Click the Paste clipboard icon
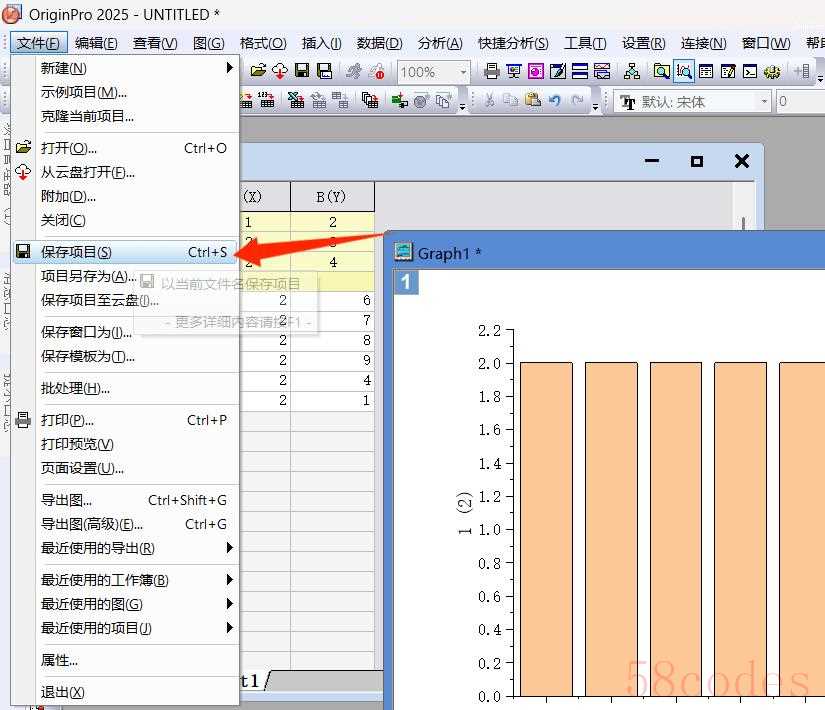 [533, 100]
